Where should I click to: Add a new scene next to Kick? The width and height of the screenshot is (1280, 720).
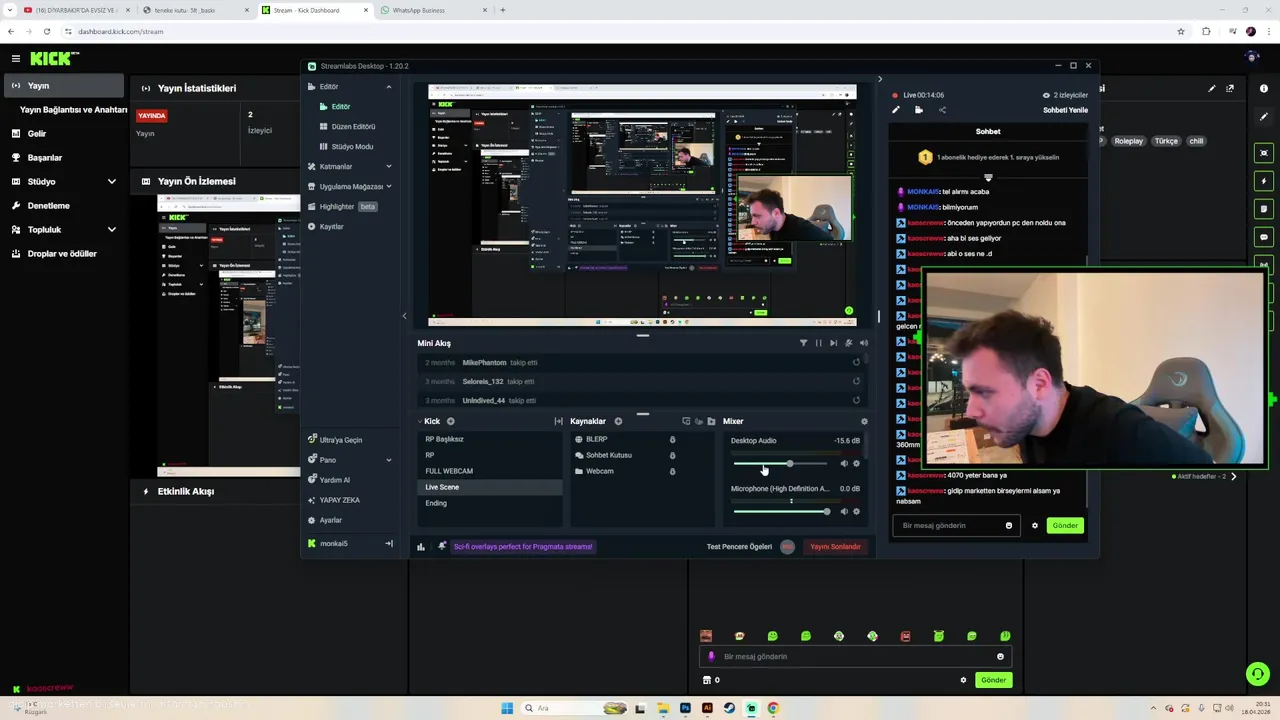[450, 421]
